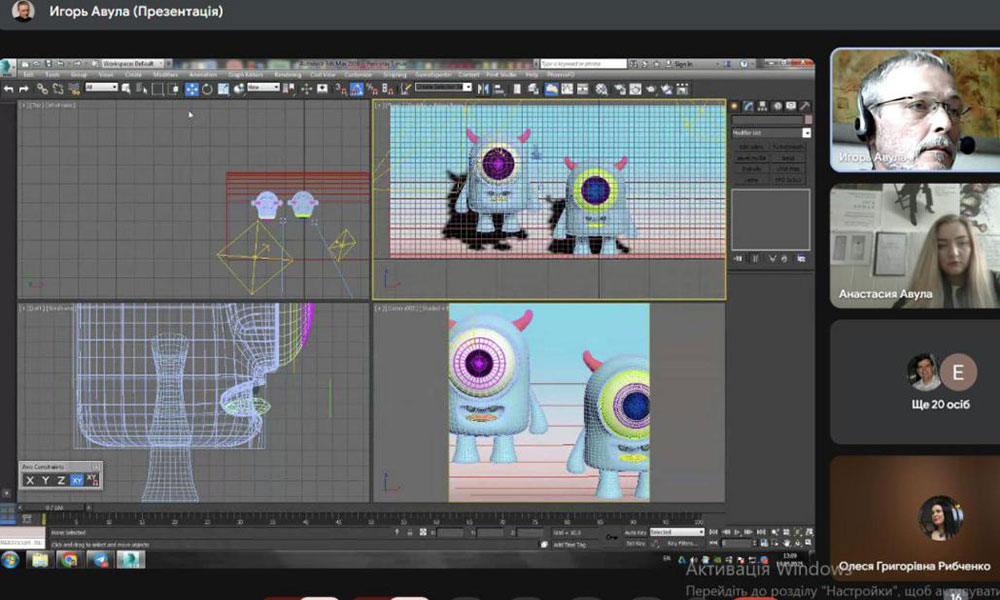Toggle Selection Lock in the status bar
1000x600 pixels.
click(x=410, y=532)
